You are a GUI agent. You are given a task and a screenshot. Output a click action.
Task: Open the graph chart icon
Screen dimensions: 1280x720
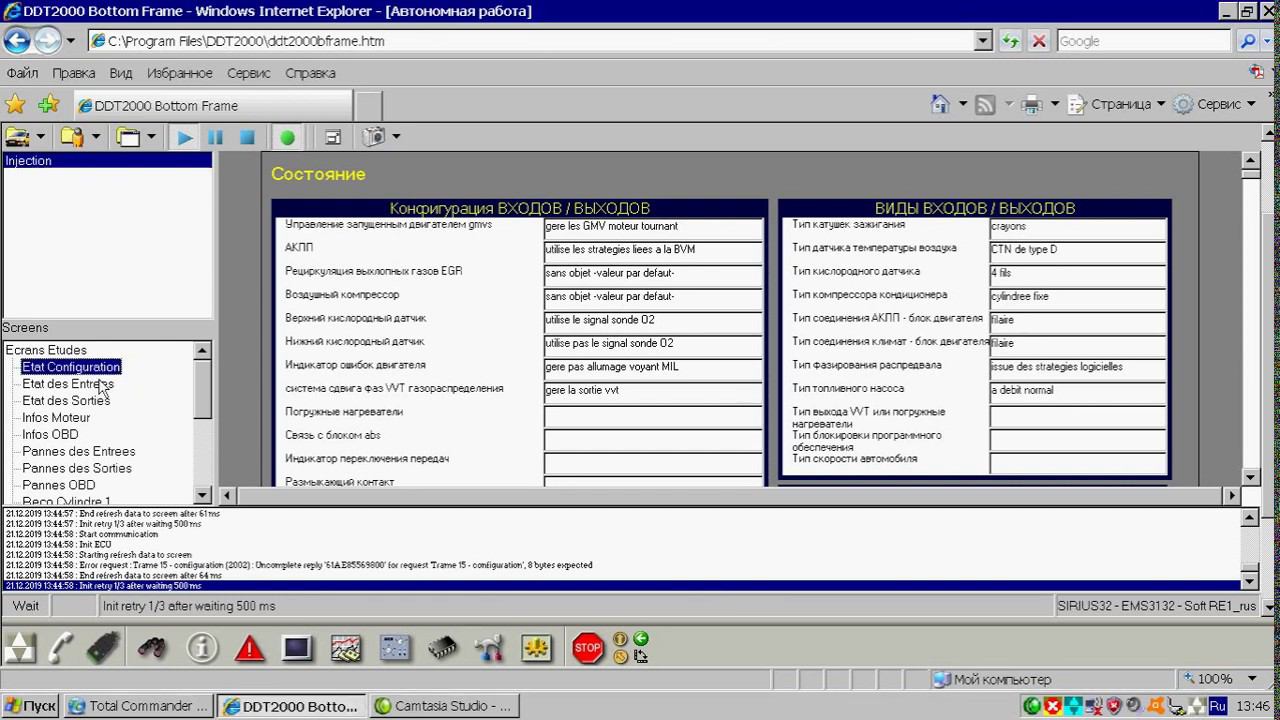pyautogui.click(x=346, y=648)
